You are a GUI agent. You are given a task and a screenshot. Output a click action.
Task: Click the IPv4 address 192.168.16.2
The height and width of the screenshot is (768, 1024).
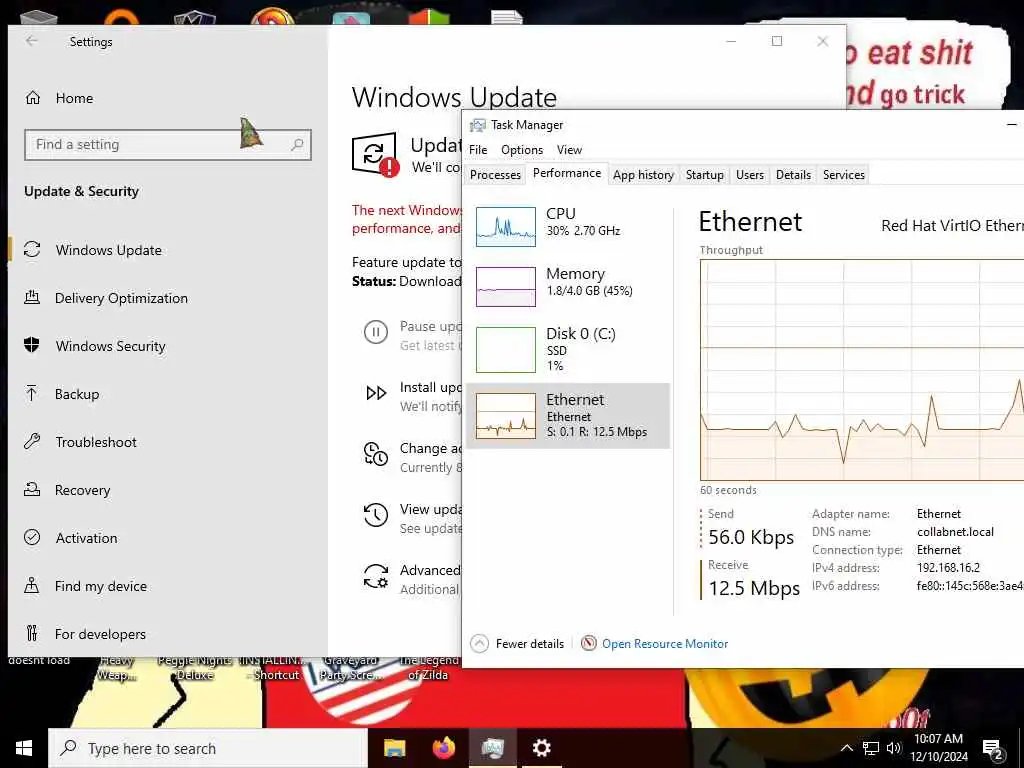point(948,568)
